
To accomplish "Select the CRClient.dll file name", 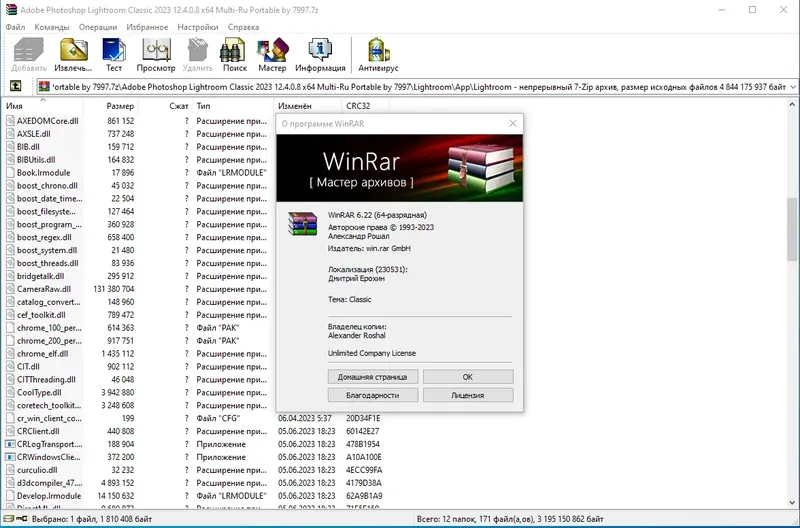I will (38, 431).
